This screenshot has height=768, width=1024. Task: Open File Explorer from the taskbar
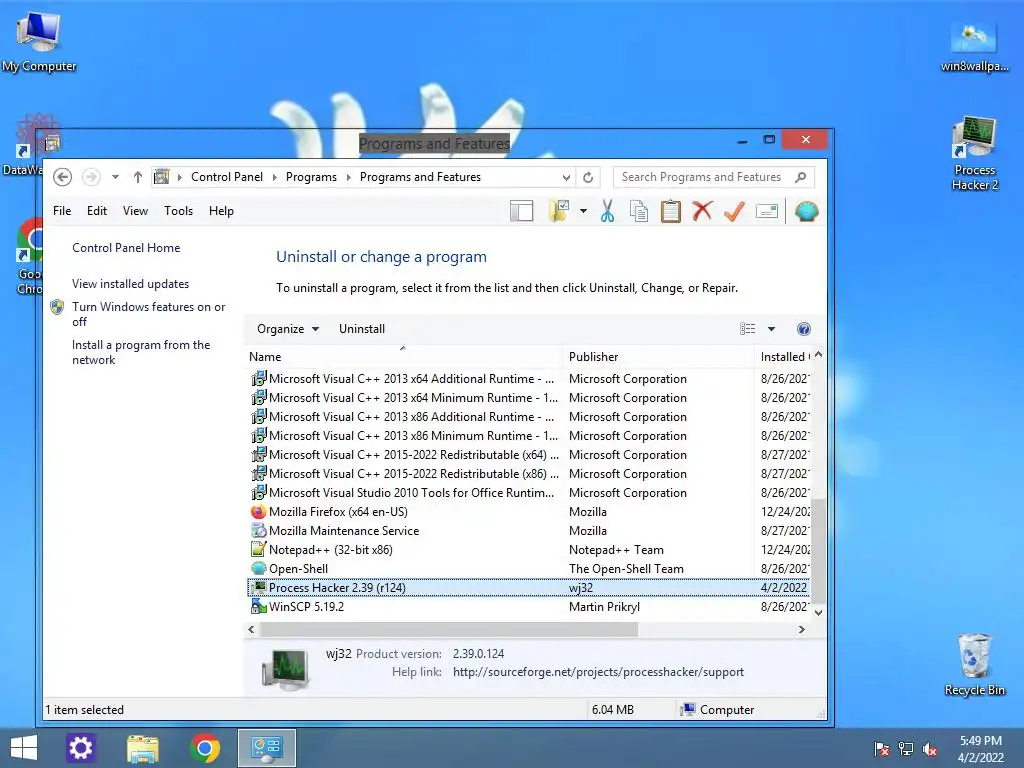point(142,748)
